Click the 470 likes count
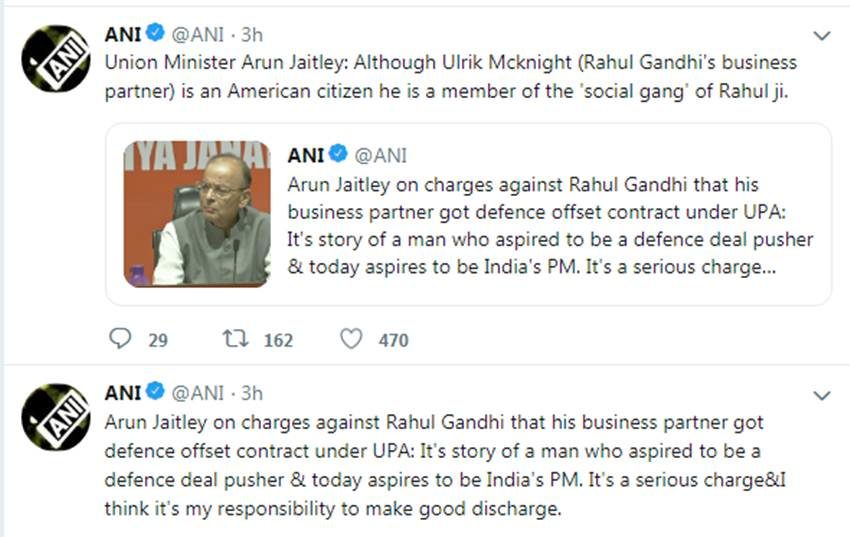The image size is (850, 537). click(393, 340)
